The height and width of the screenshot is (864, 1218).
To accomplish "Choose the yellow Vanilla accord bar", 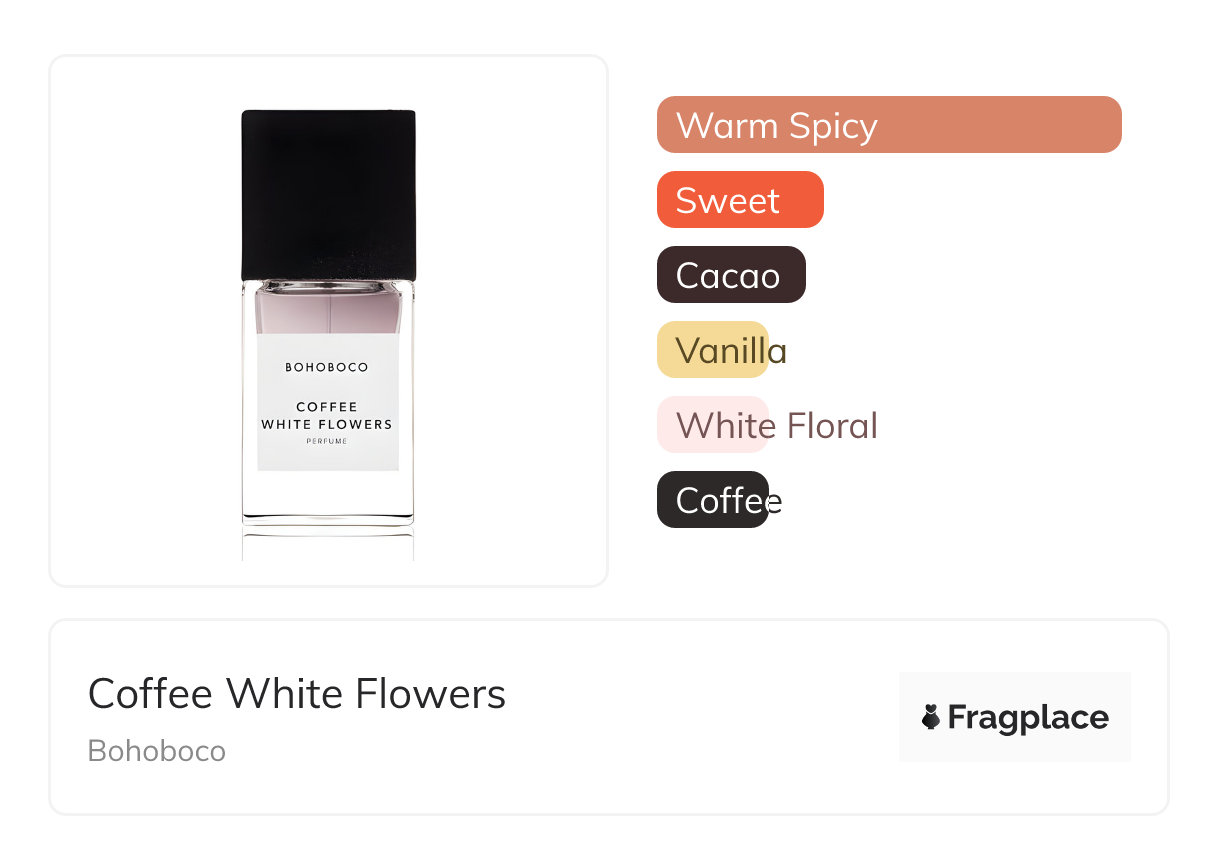I will click(x=712, y=350).
